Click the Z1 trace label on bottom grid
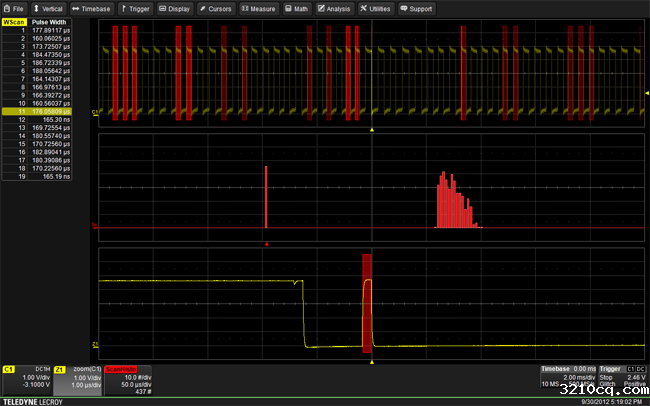The image size is (650, 406). click(95, 344)
